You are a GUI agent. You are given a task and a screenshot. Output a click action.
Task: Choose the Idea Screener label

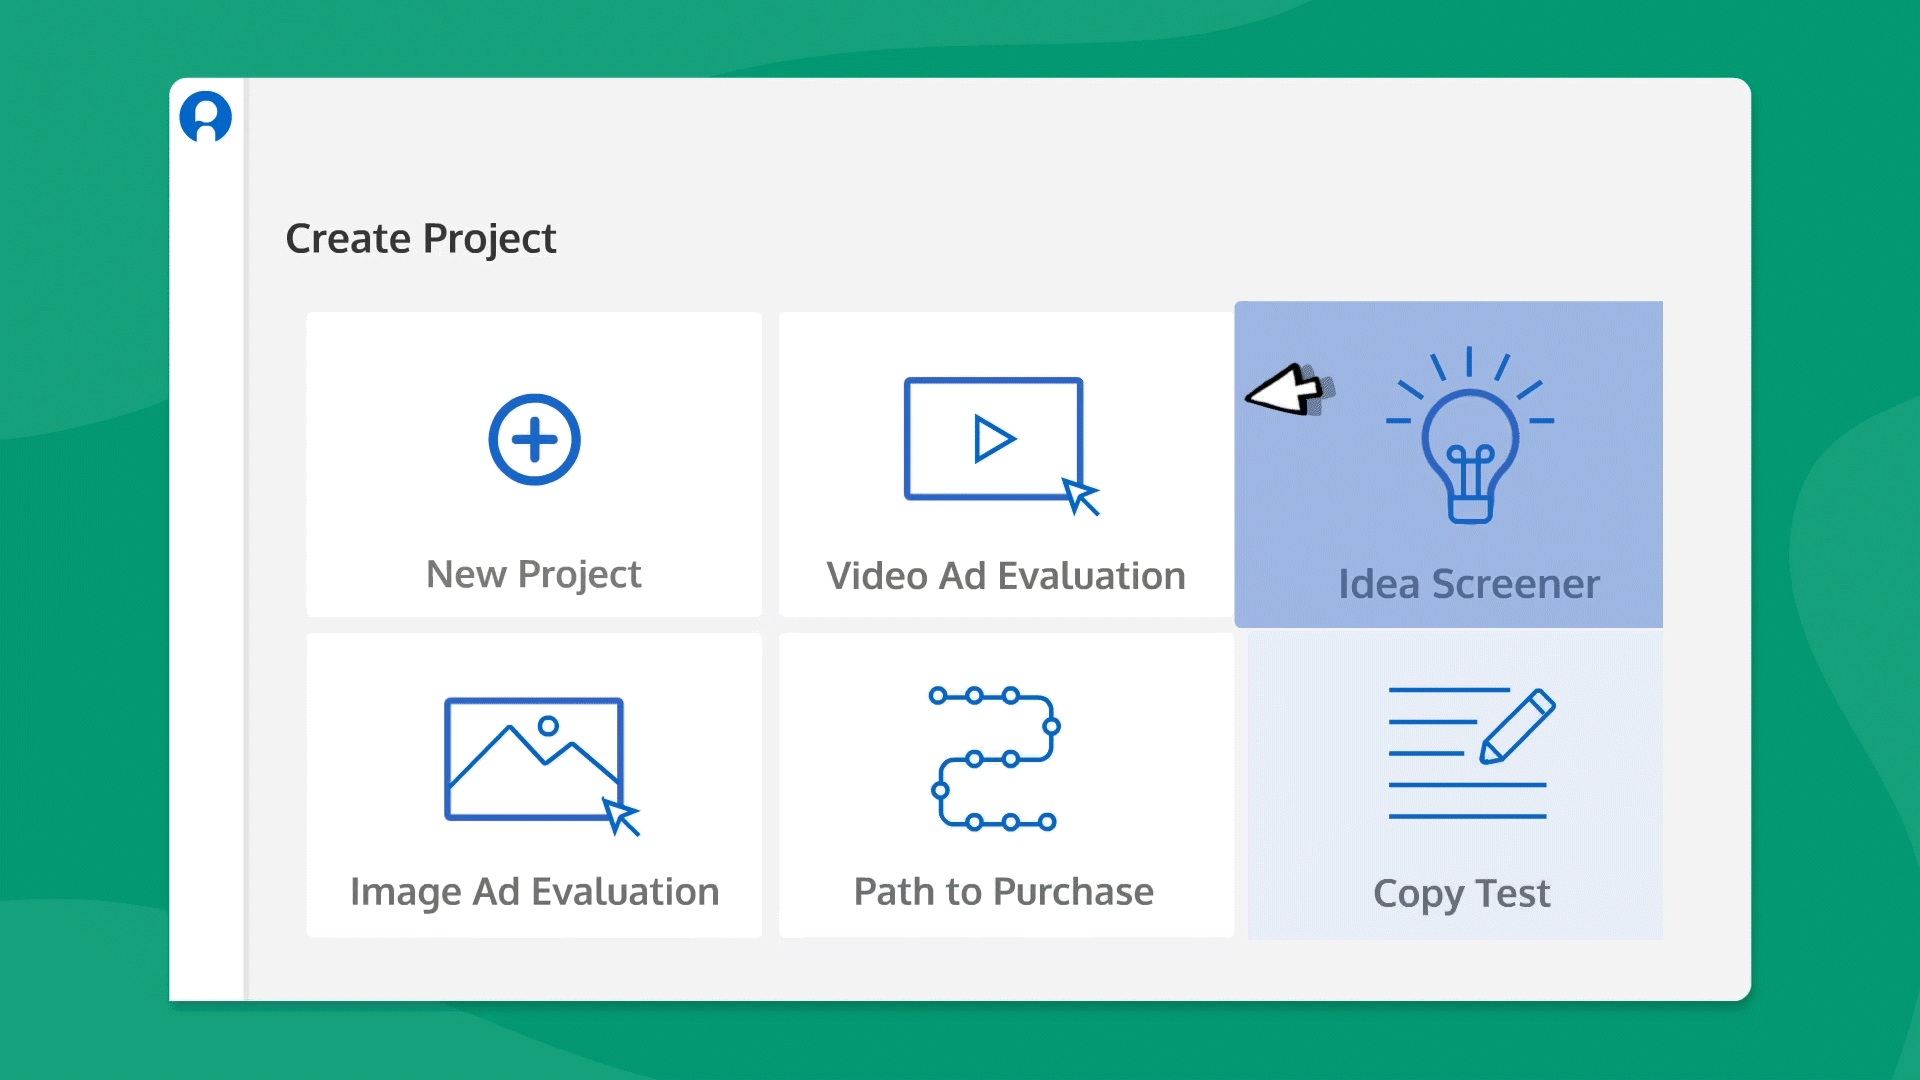click(1468, 584)
